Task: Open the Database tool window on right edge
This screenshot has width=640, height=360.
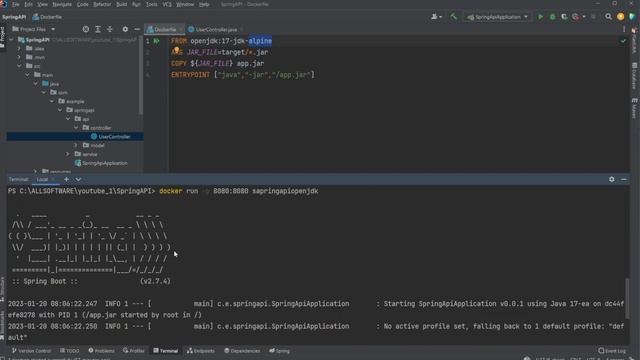Action: coord(634,76)
